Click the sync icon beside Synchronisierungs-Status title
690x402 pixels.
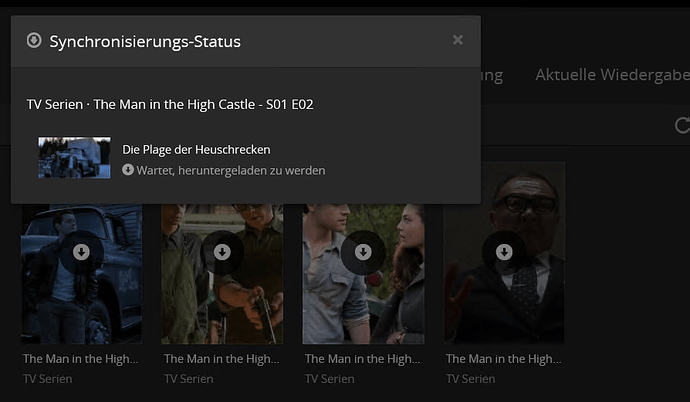point(34,40)
